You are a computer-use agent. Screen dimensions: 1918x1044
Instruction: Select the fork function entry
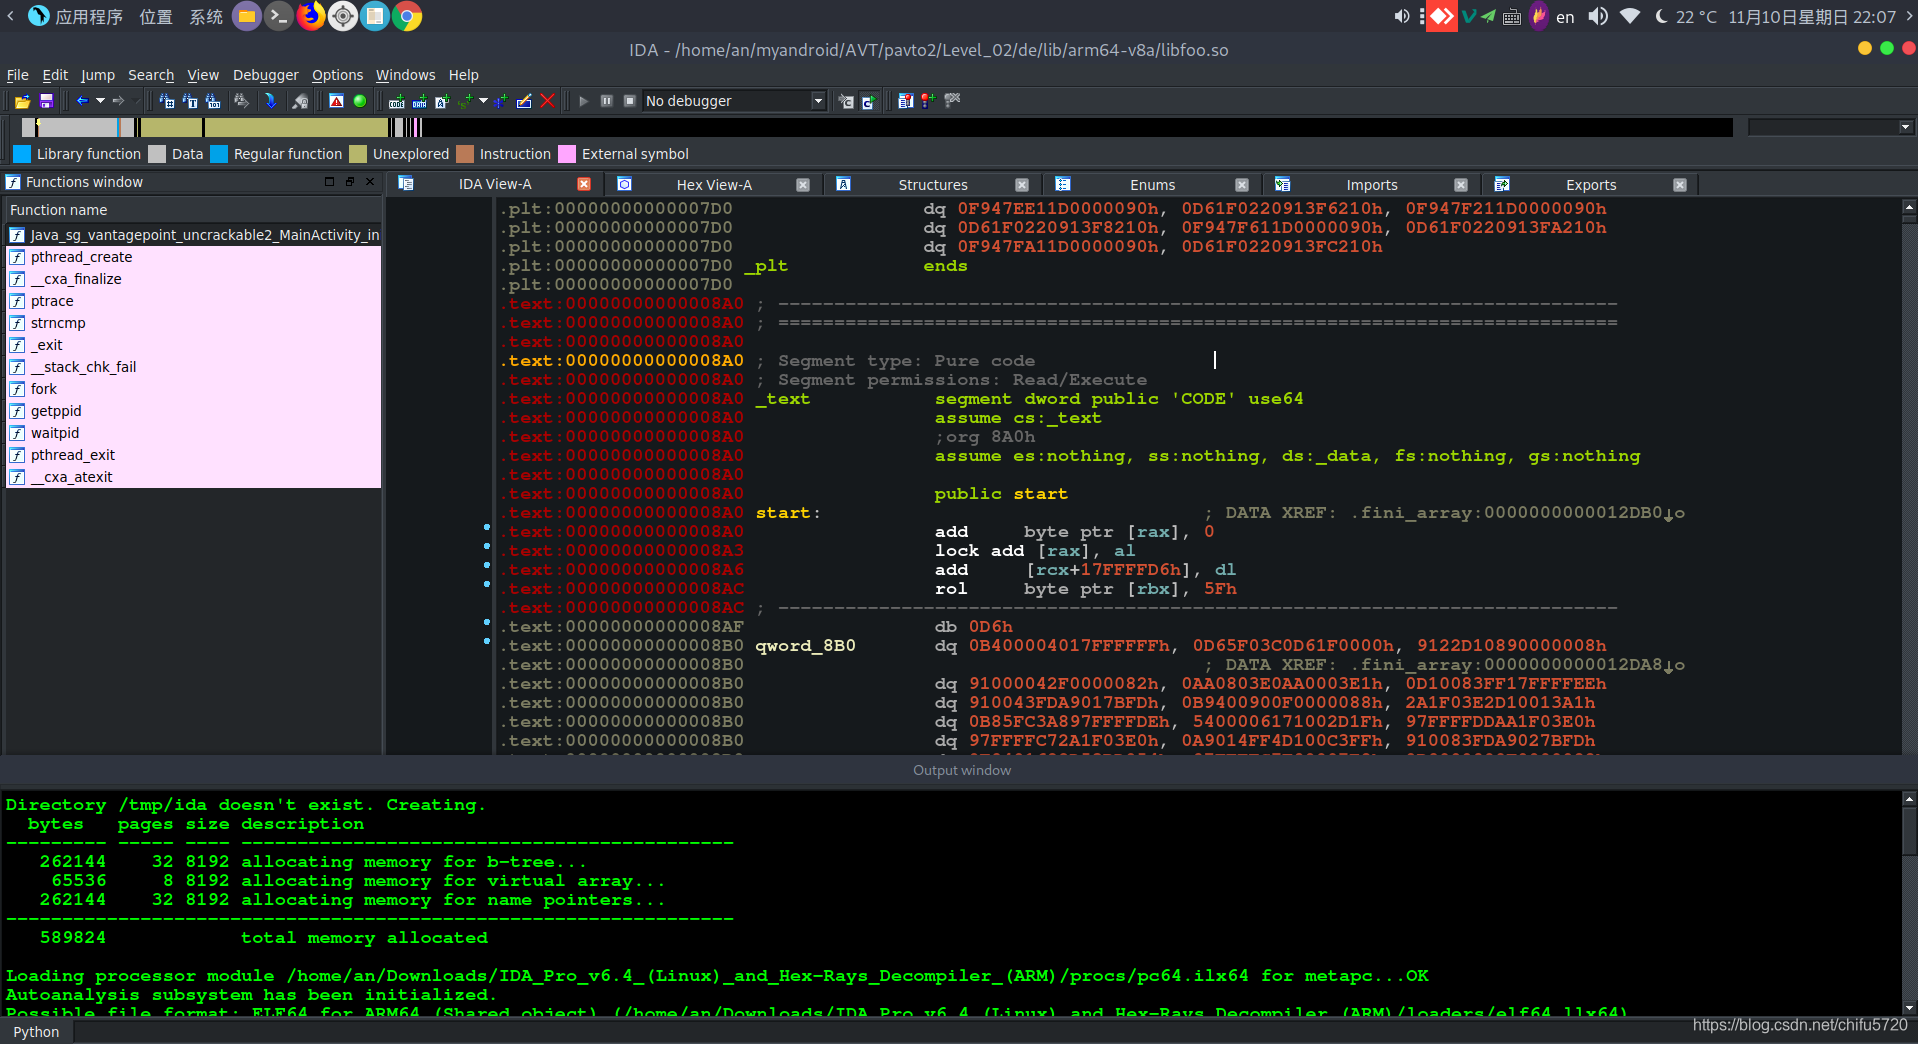point(194,389)
